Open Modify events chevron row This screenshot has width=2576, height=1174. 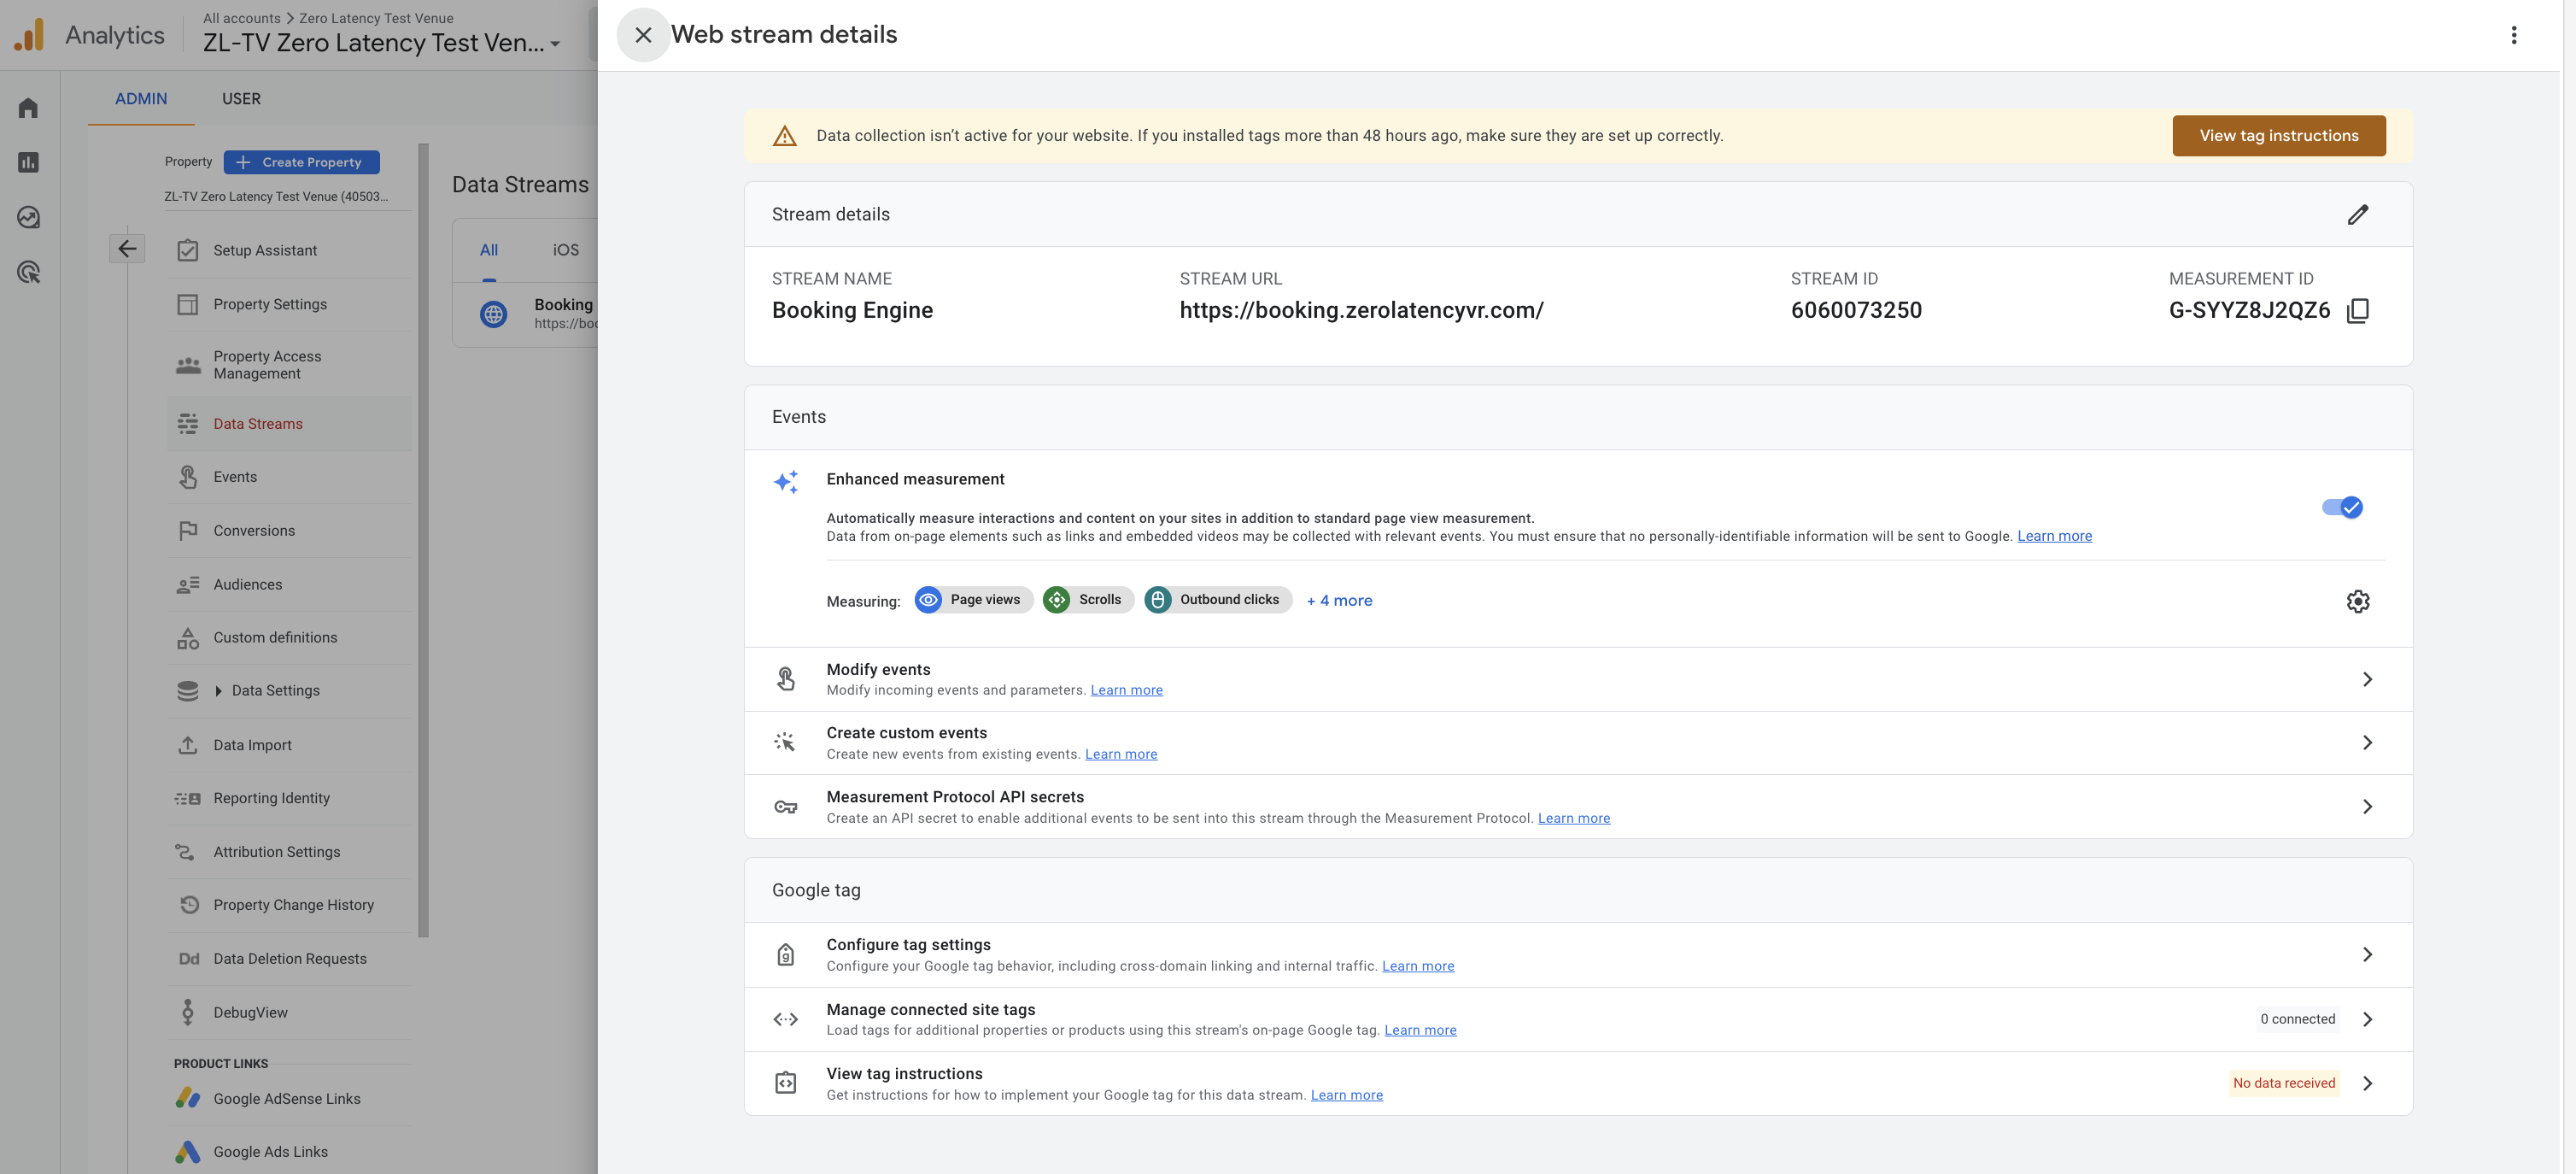click(x=1578, y=679)
